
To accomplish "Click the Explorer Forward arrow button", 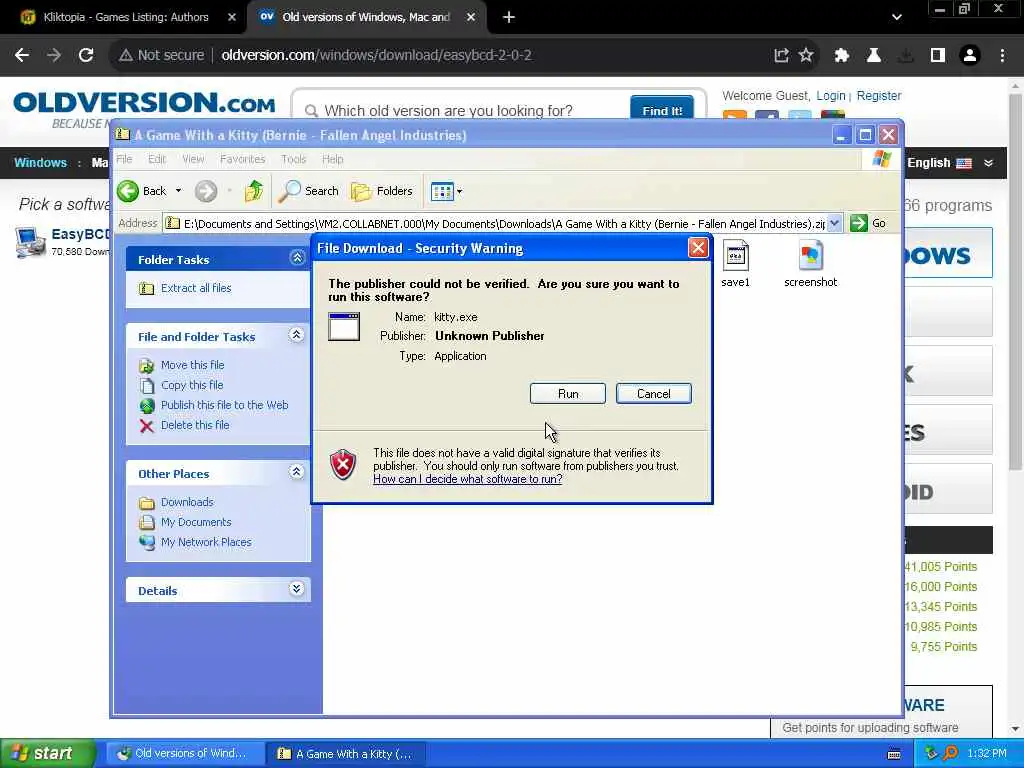I will [x=206, y=191].
